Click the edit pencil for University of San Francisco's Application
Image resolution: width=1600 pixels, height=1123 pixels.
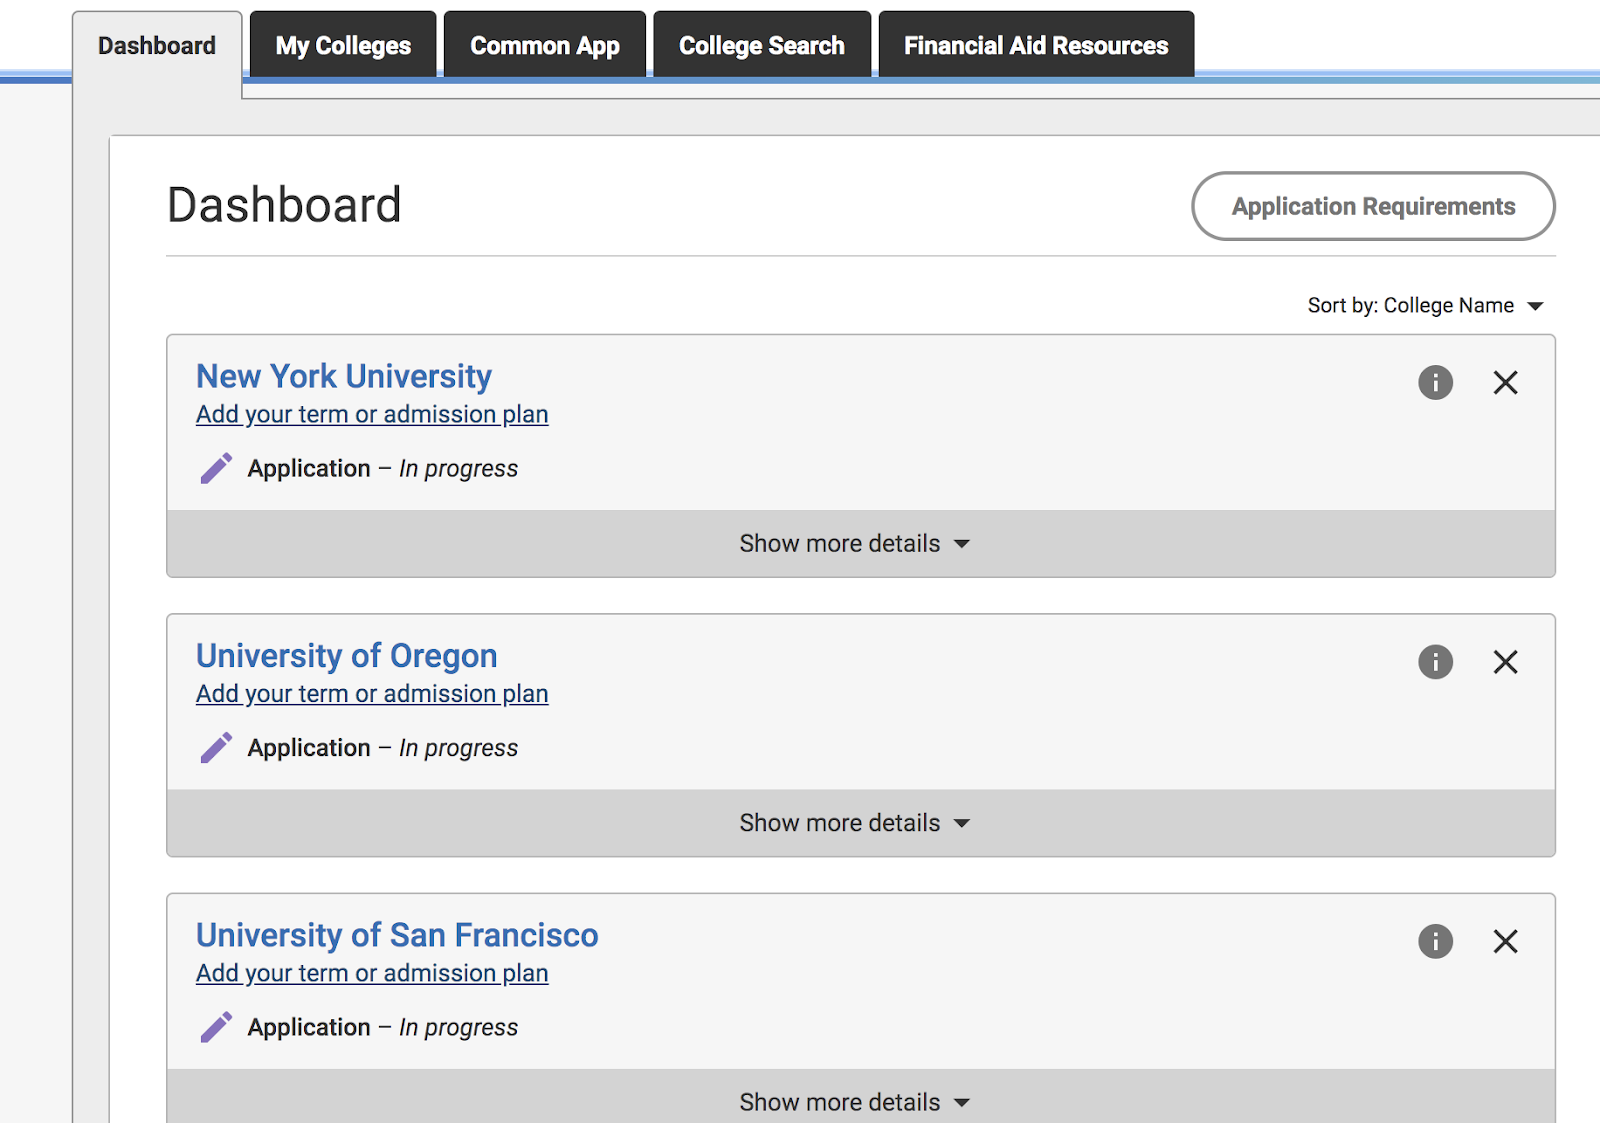tap(216, 1026)
